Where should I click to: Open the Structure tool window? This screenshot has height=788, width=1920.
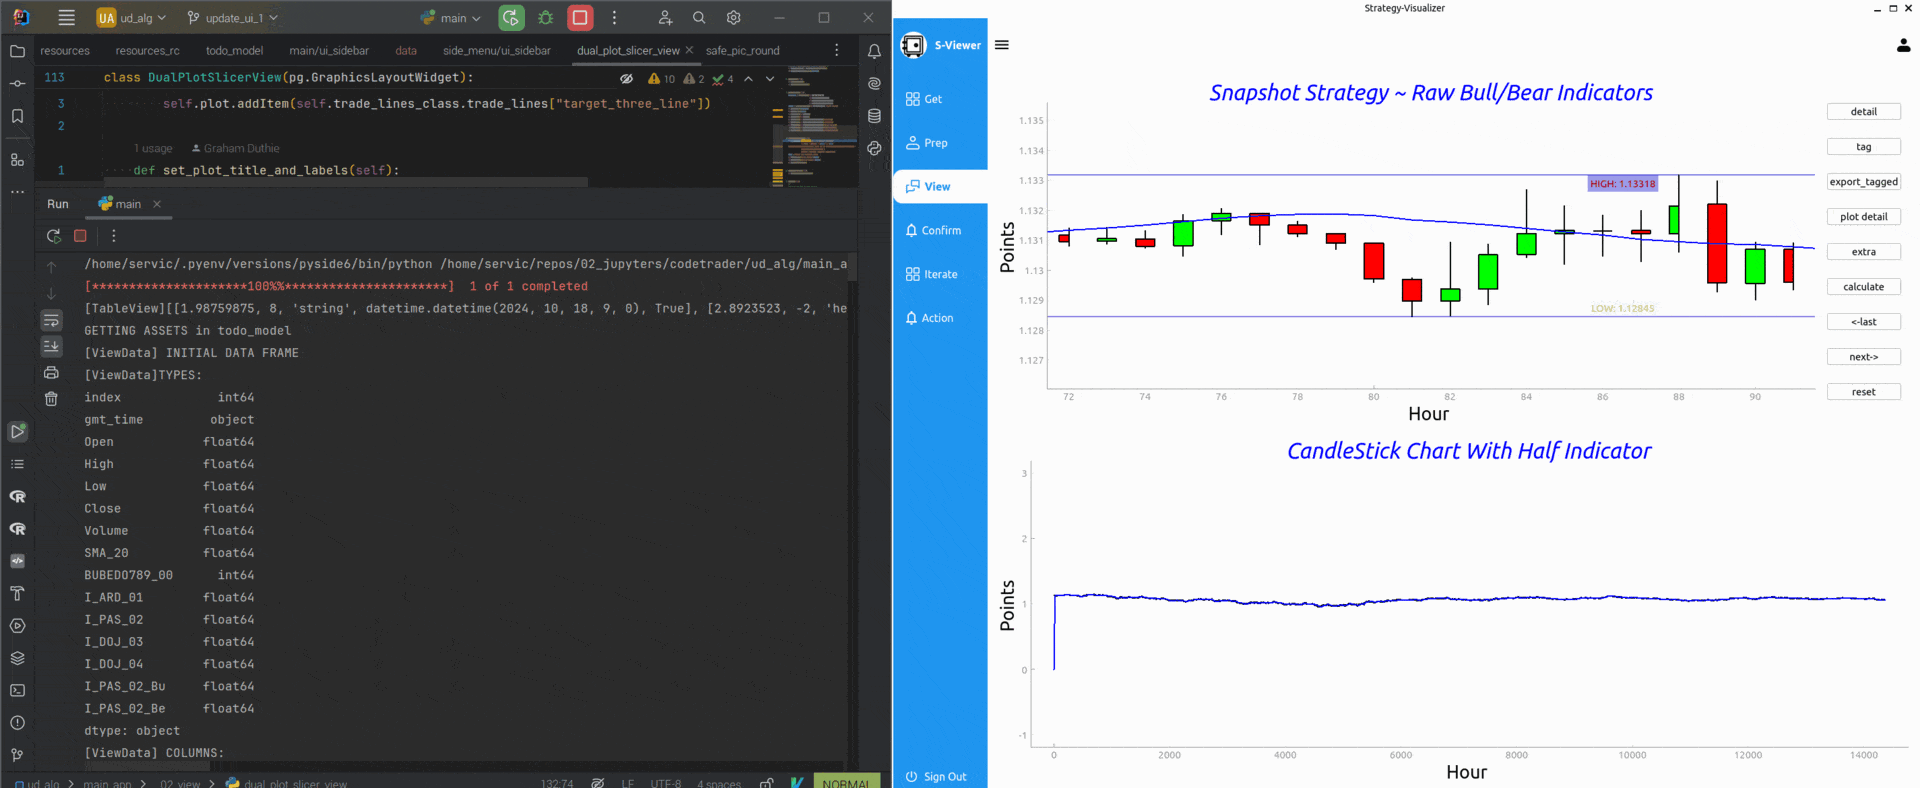pos(17,159)
